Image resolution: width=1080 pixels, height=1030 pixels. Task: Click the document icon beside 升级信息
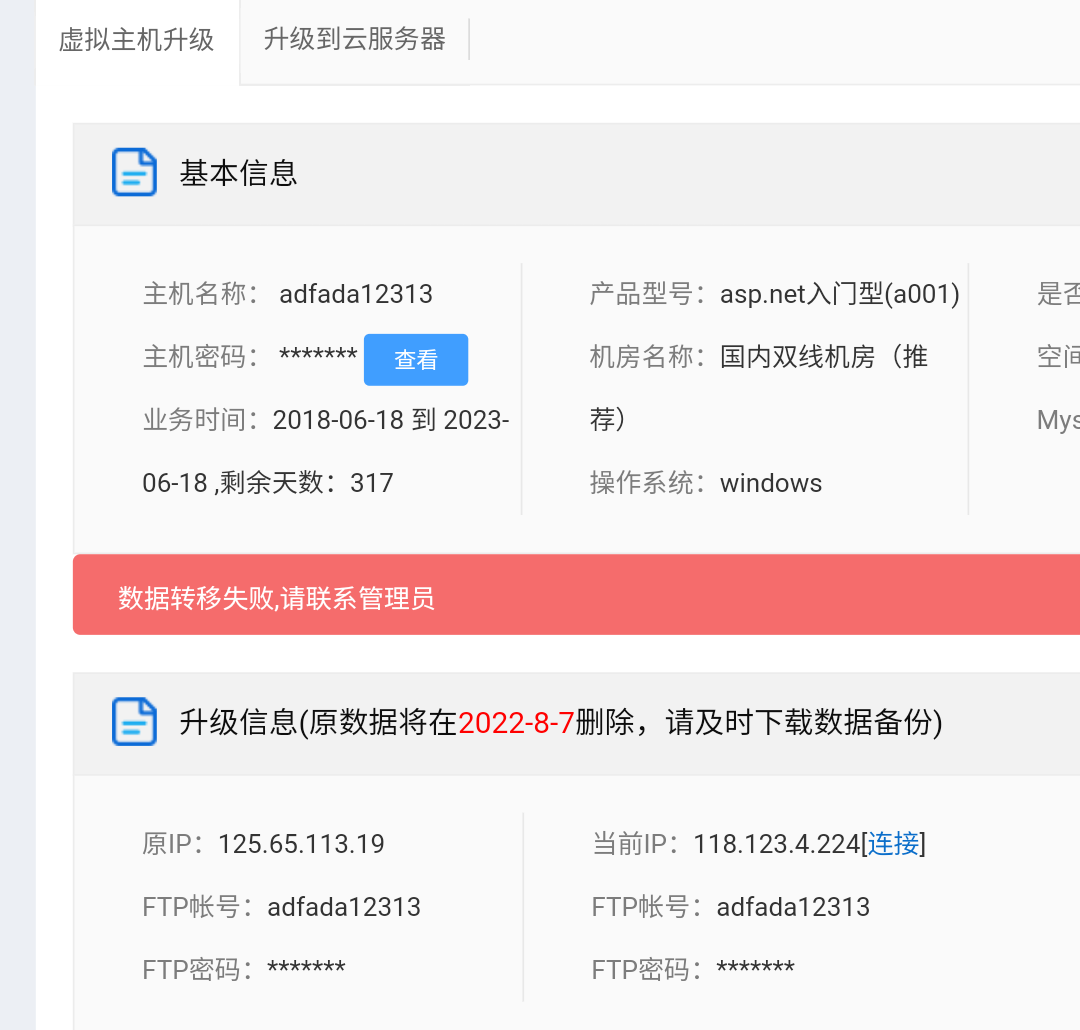[x=134, y=721]
